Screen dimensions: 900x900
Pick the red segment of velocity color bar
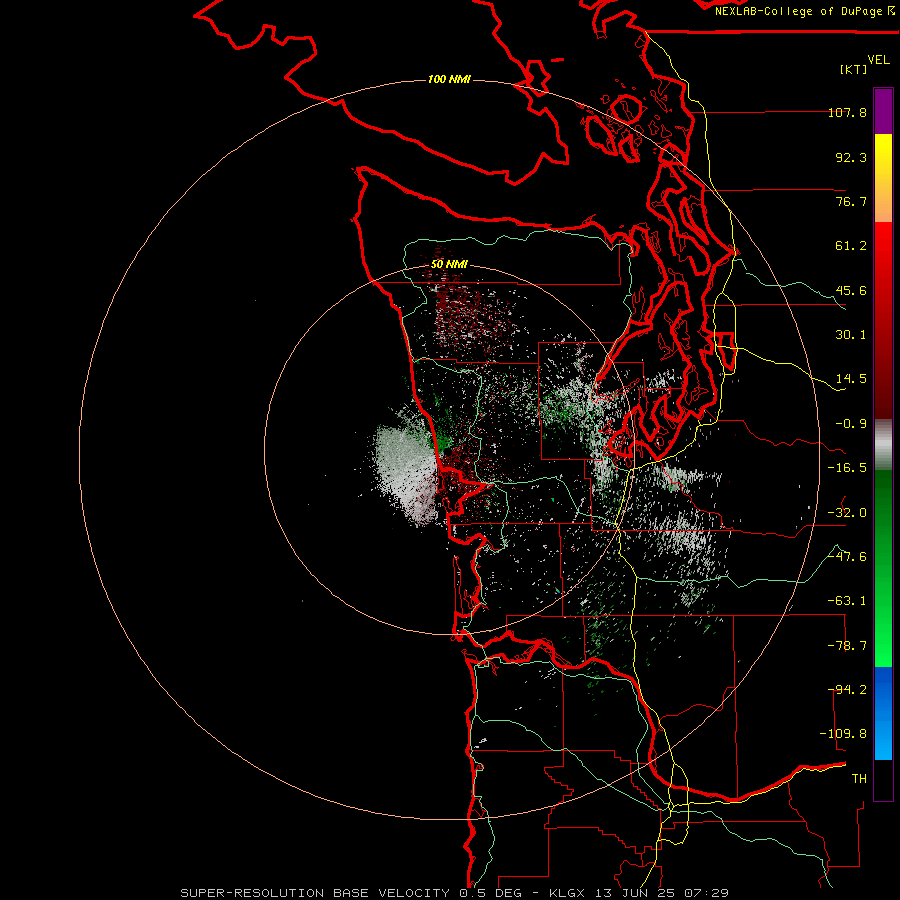pos(883,320)
